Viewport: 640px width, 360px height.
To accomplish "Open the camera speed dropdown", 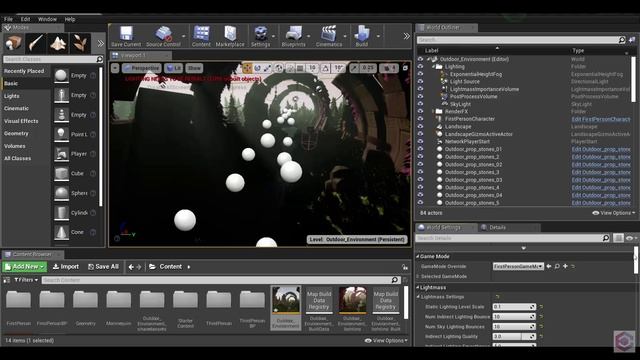I will point(389,68).
